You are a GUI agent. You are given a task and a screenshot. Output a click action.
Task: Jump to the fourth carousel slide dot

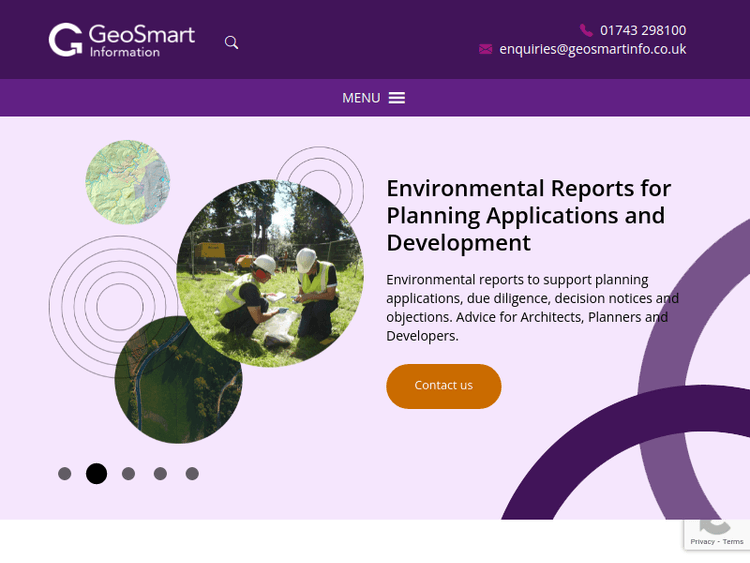[x=160, y=474]
